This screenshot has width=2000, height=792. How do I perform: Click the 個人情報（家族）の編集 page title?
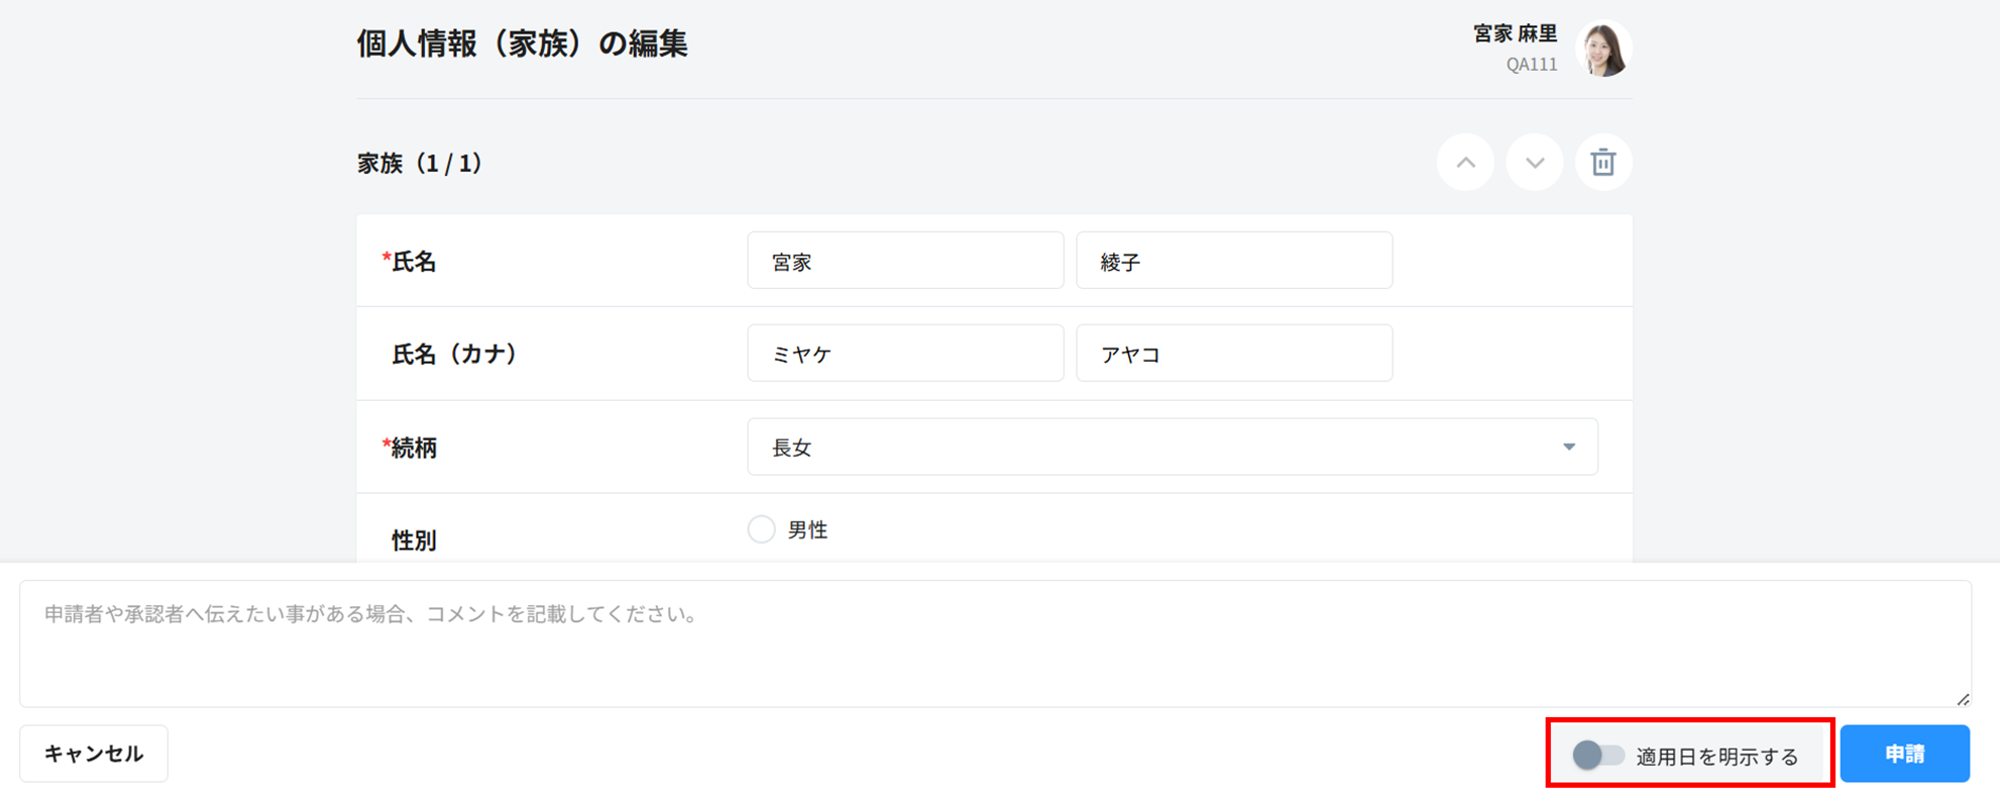[522, 44]
